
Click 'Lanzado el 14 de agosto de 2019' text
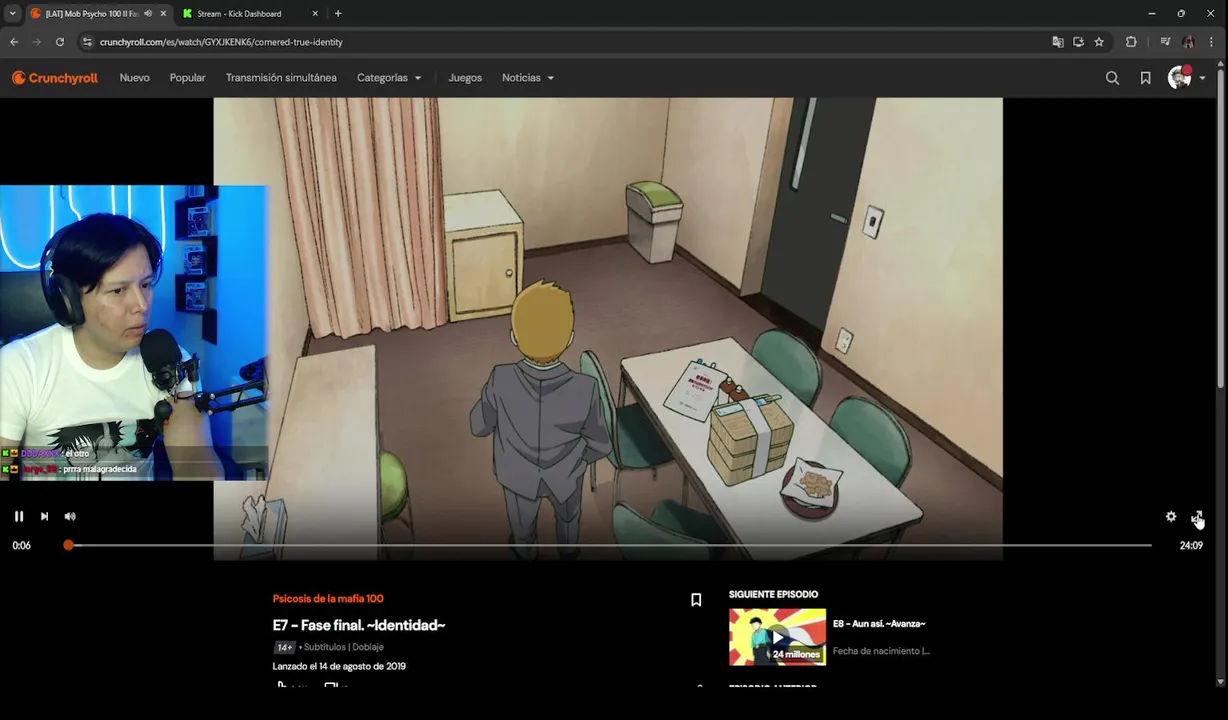pos(339,666)
